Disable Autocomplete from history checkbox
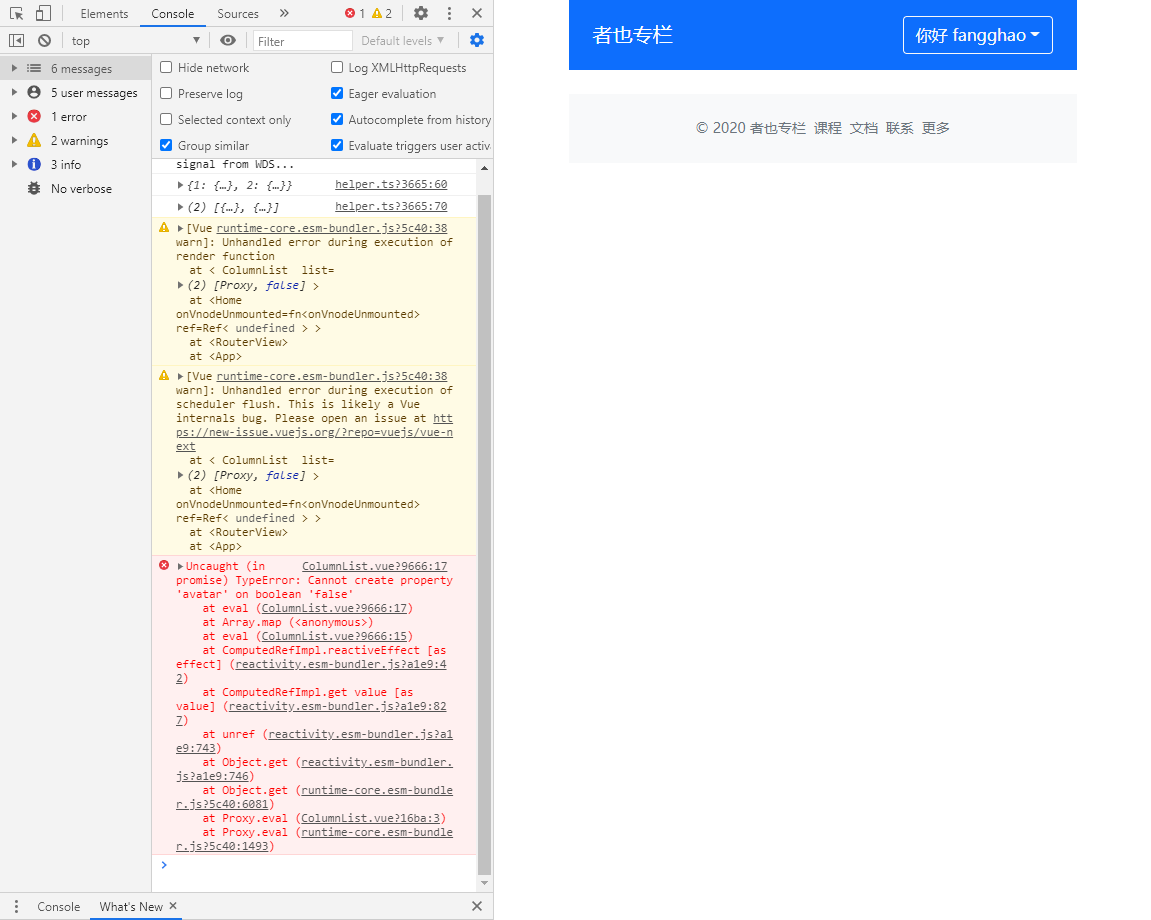The image size is (1151, 920). 337,119
